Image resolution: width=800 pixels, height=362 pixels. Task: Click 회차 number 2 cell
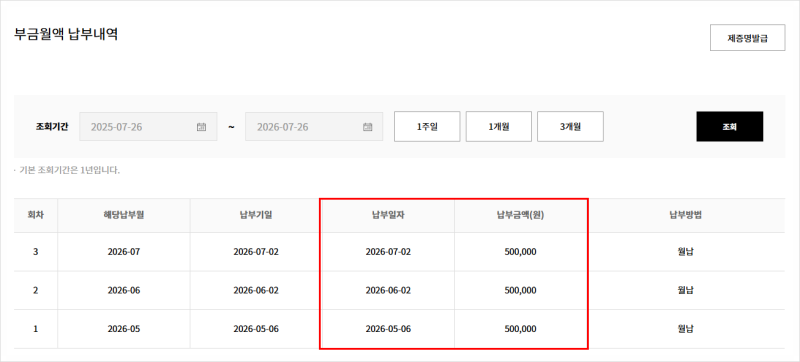point(36,291)
